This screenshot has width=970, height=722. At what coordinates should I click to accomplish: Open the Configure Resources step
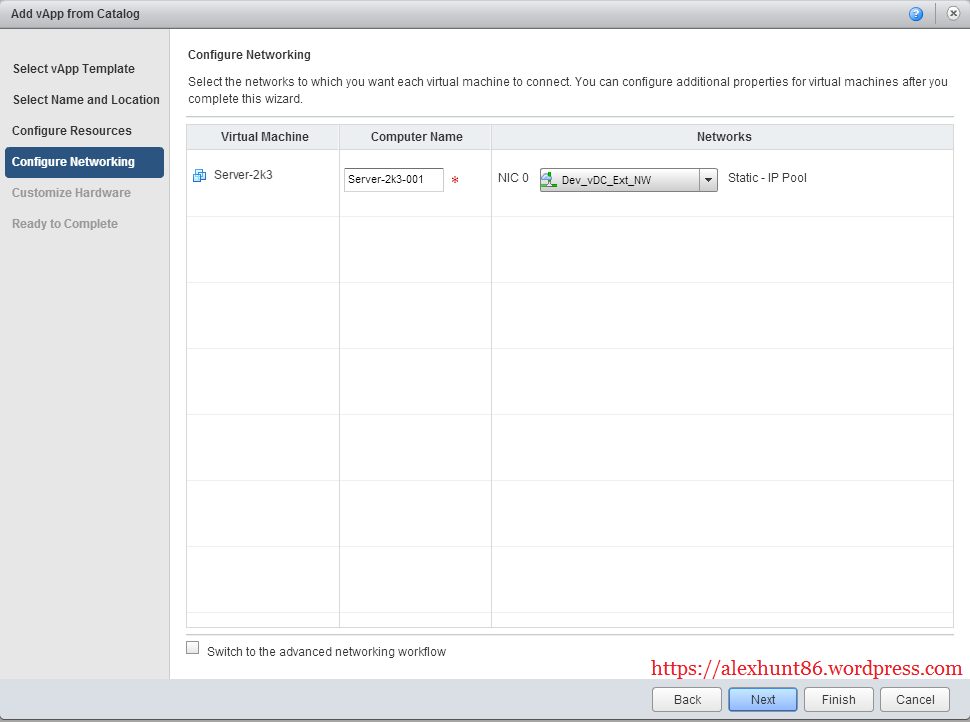point(72,131)
